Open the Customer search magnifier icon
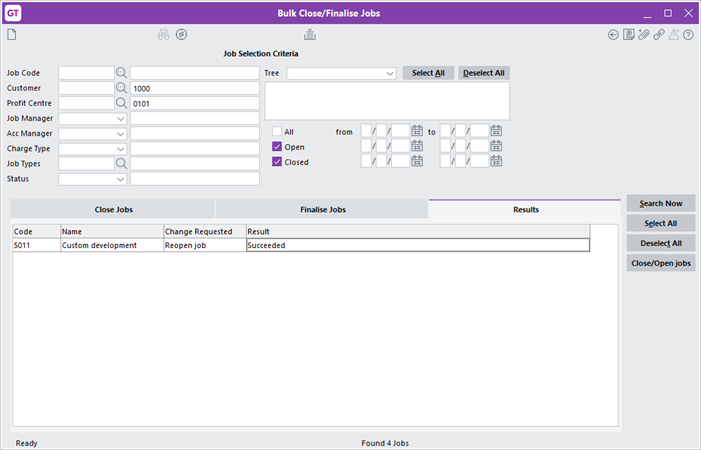This screenshot has height=450, width=701. tap(121, 88)
